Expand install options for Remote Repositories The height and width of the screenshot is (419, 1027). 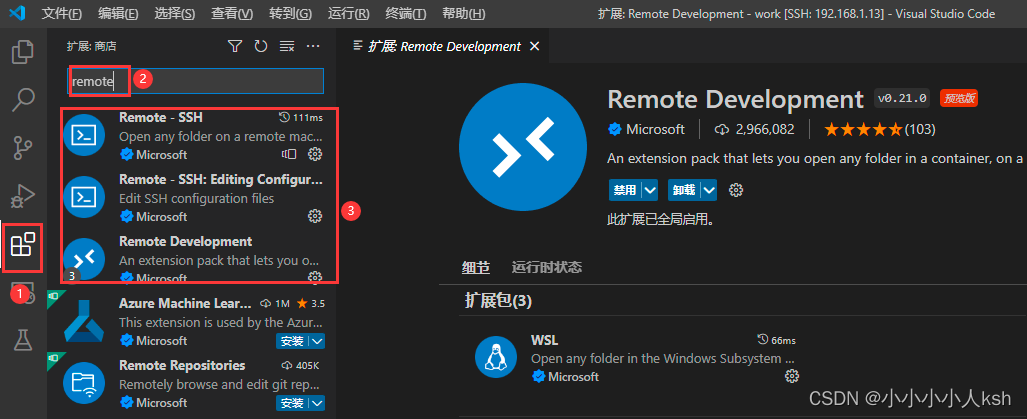coord(317,402)
